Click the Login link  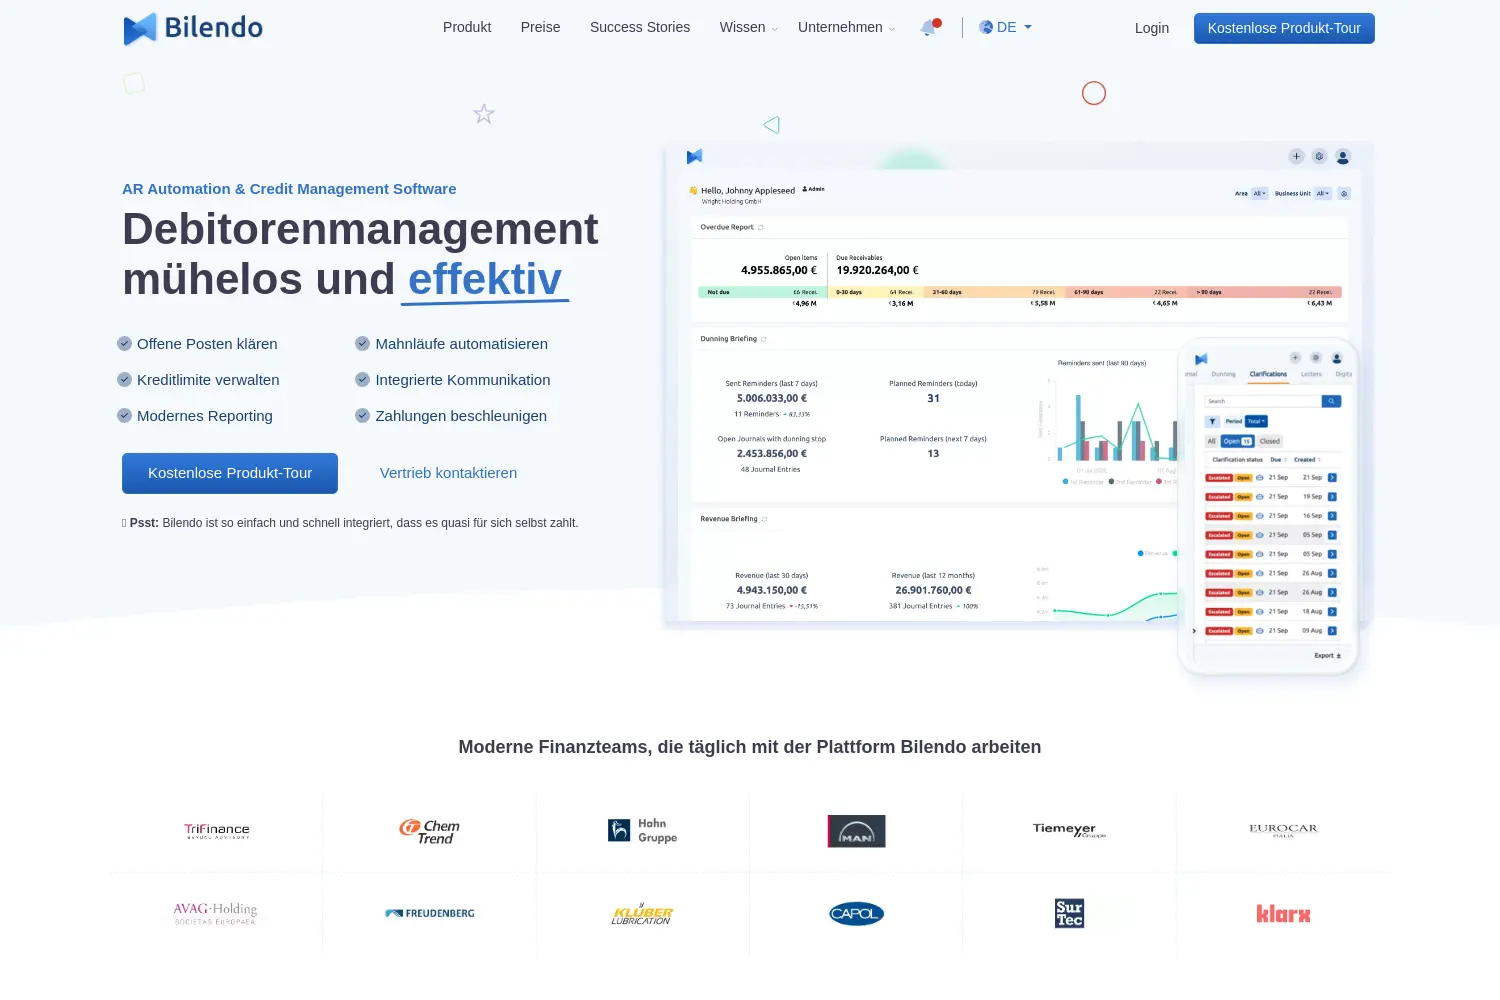(x=1152, y=28)
